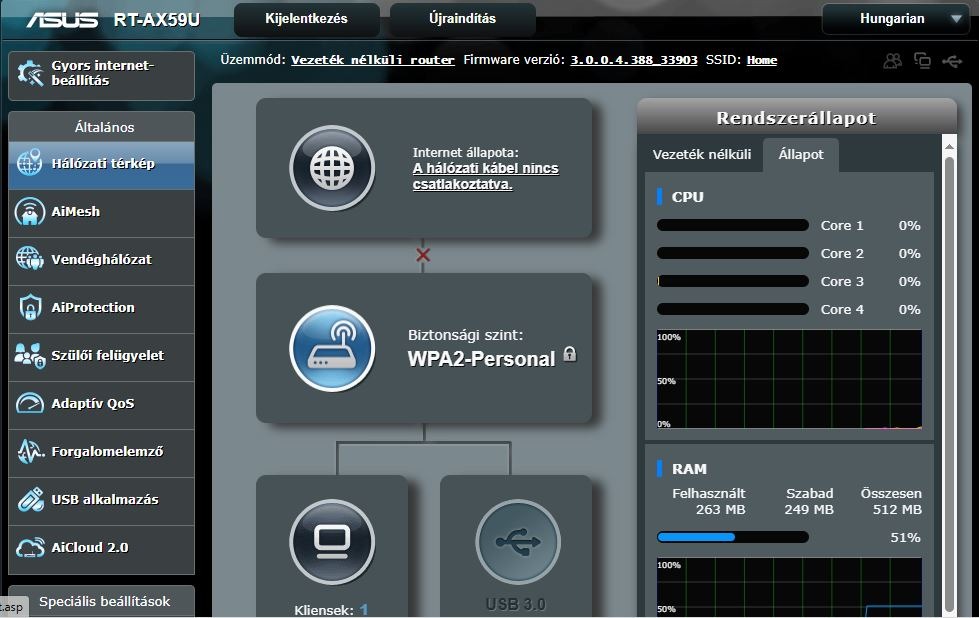Click the AiCloud 2.0 cloud icon
Screen dimensions: 979x618
point(29,547)
